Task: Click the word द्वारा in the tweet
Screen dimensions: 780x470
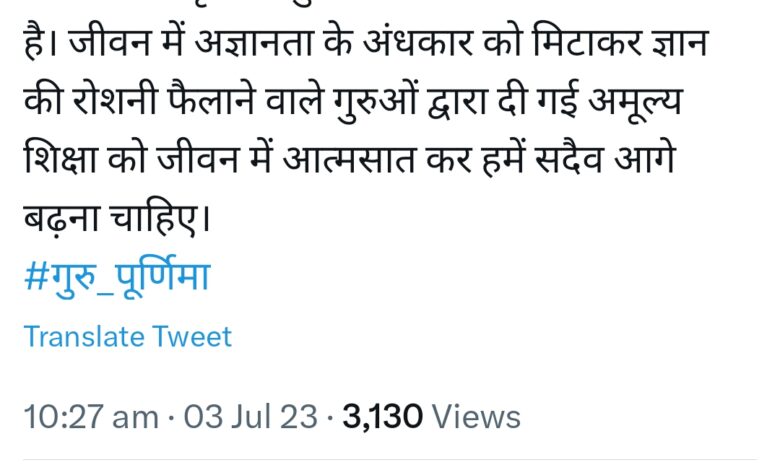Action: 457,102
